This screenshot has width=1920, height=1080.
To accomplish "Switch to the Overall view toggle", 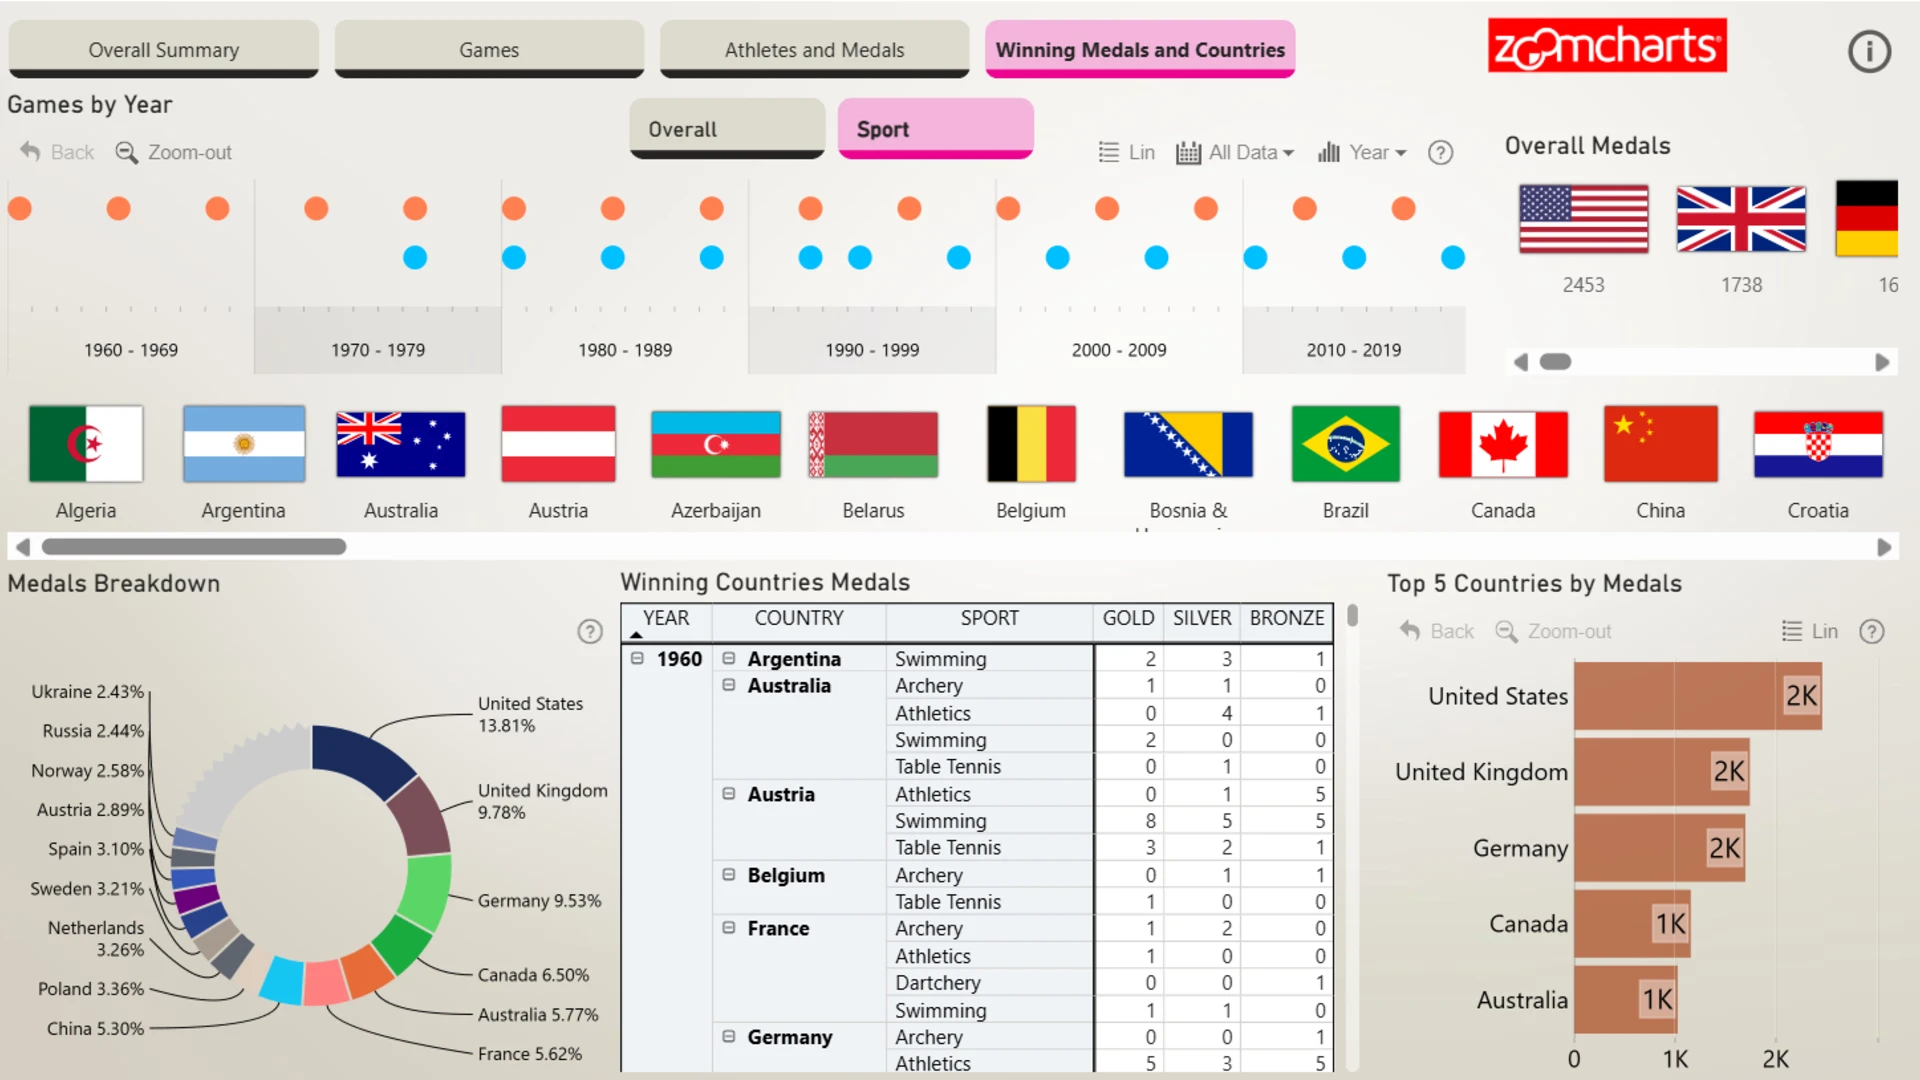I will click(x=727, y=129).
